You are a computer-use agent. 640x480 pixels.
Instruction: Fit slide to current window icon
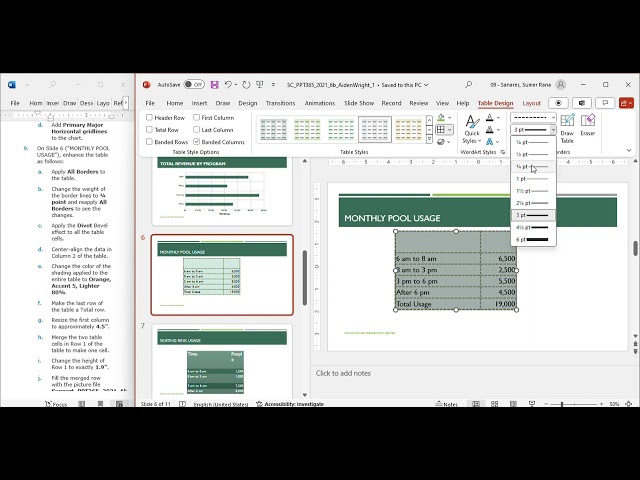click(x=629, y=404)
